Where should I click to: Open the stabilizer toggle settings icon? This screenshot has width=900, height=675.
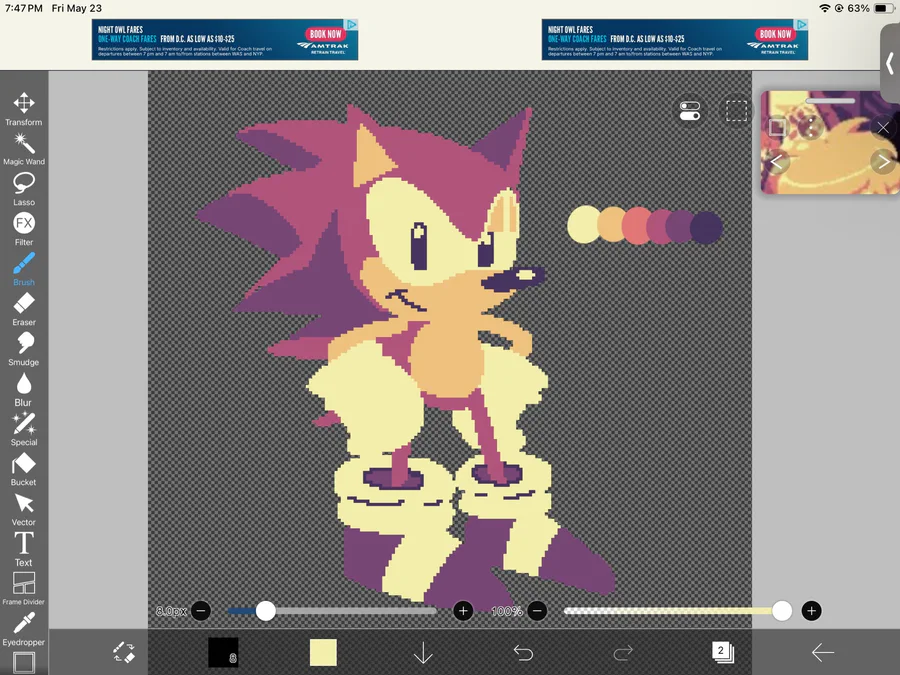click(689, 111)
